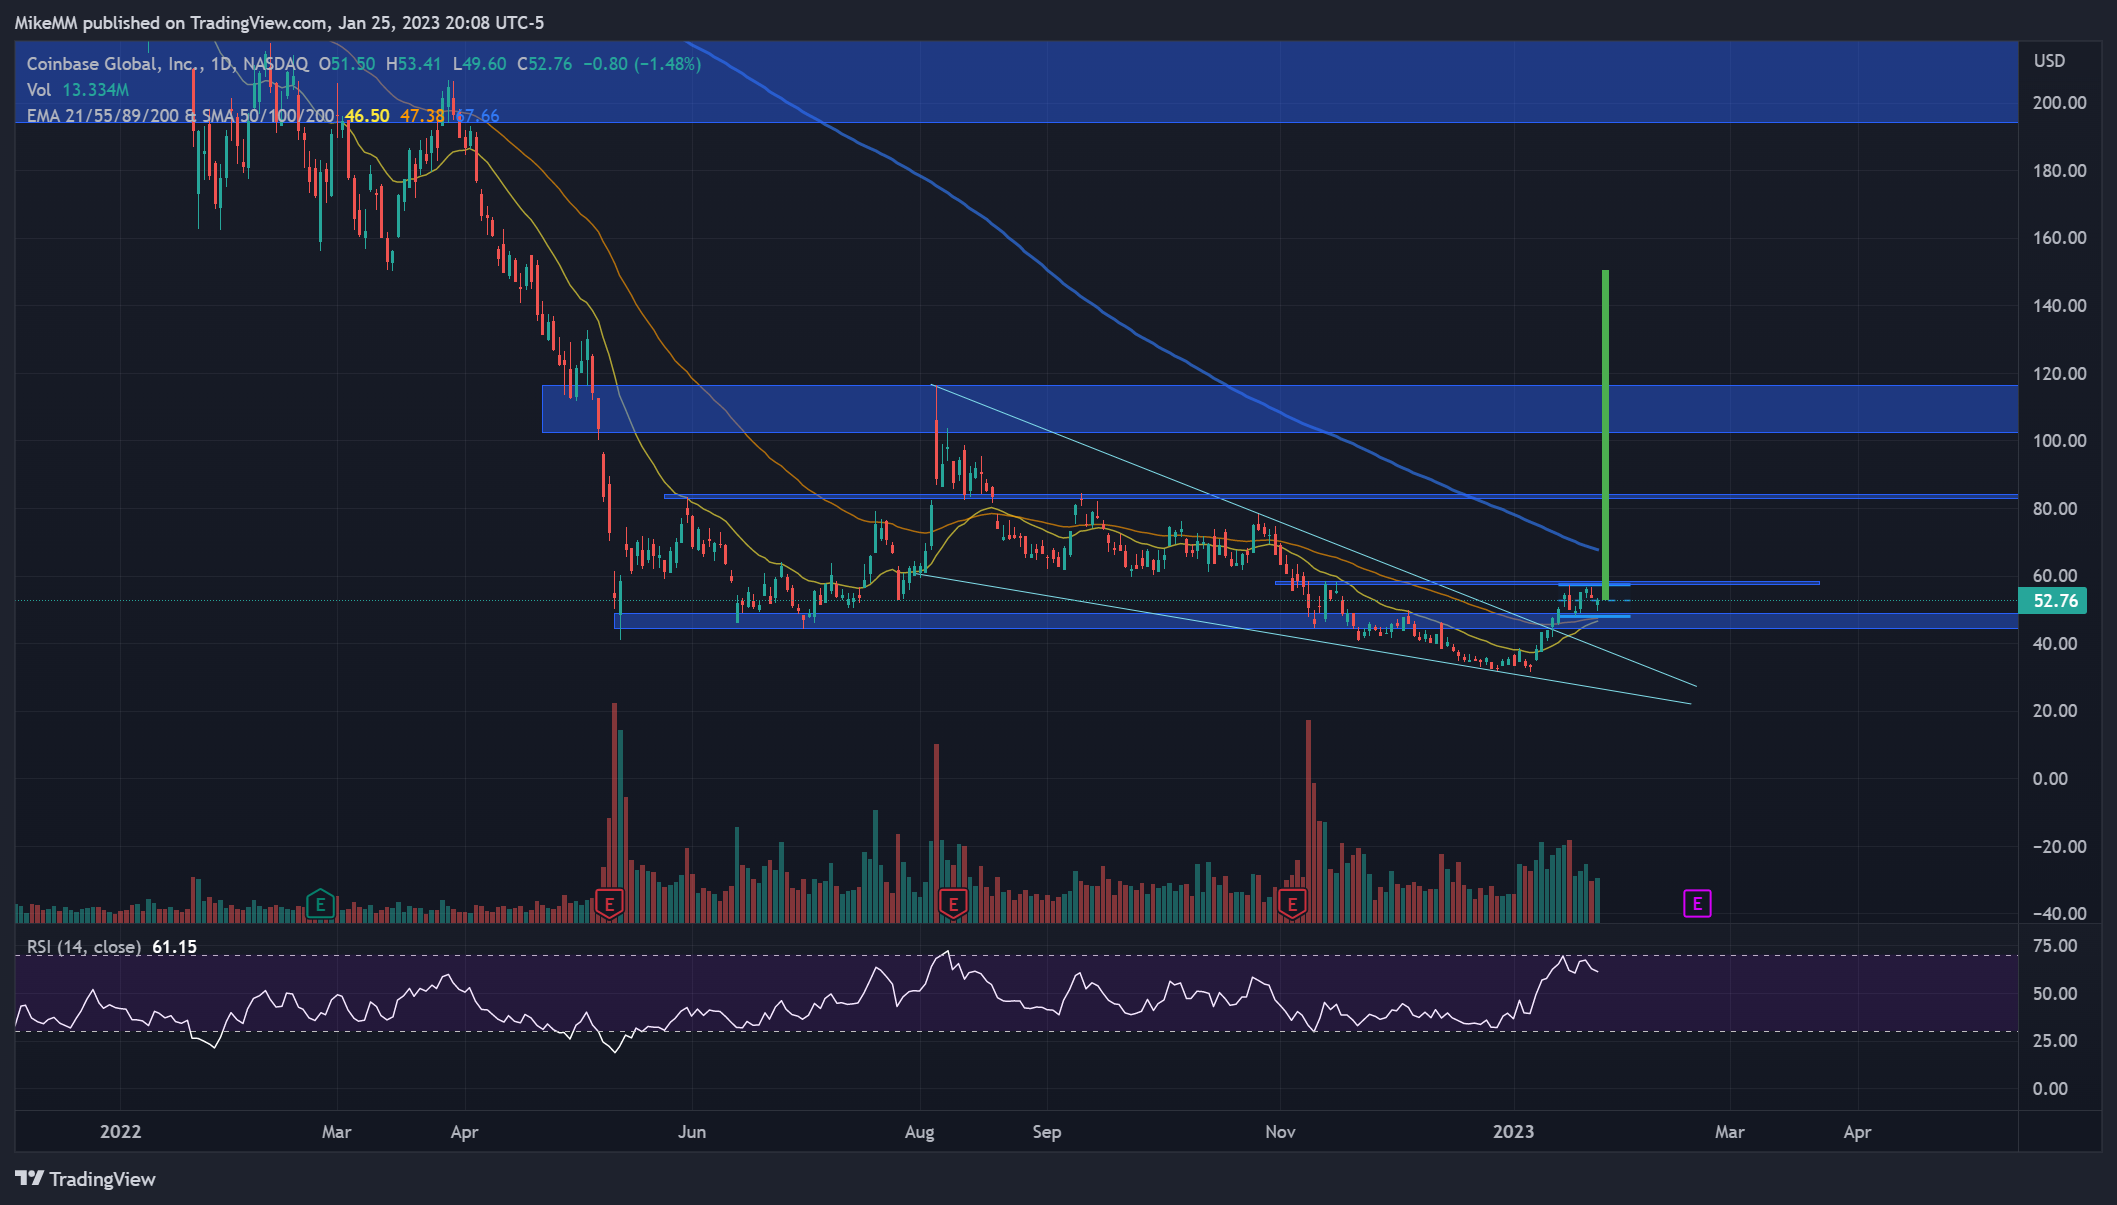
Task: Click the low value L49.60
Action: [x=479, y=64]
